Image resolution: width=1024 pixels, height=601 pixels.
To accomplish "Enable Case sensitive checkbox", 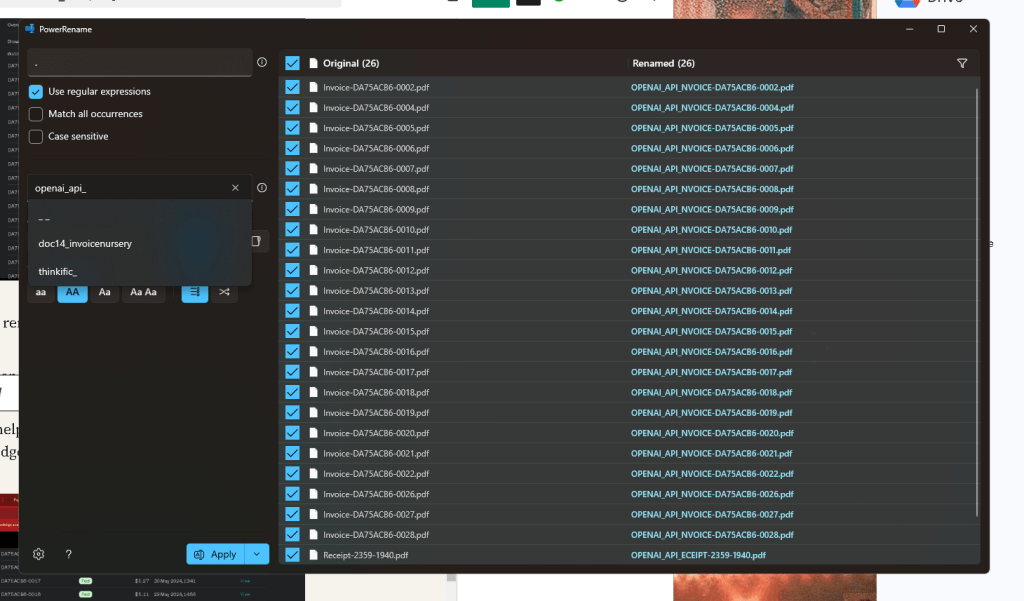I will pos(36,137).
